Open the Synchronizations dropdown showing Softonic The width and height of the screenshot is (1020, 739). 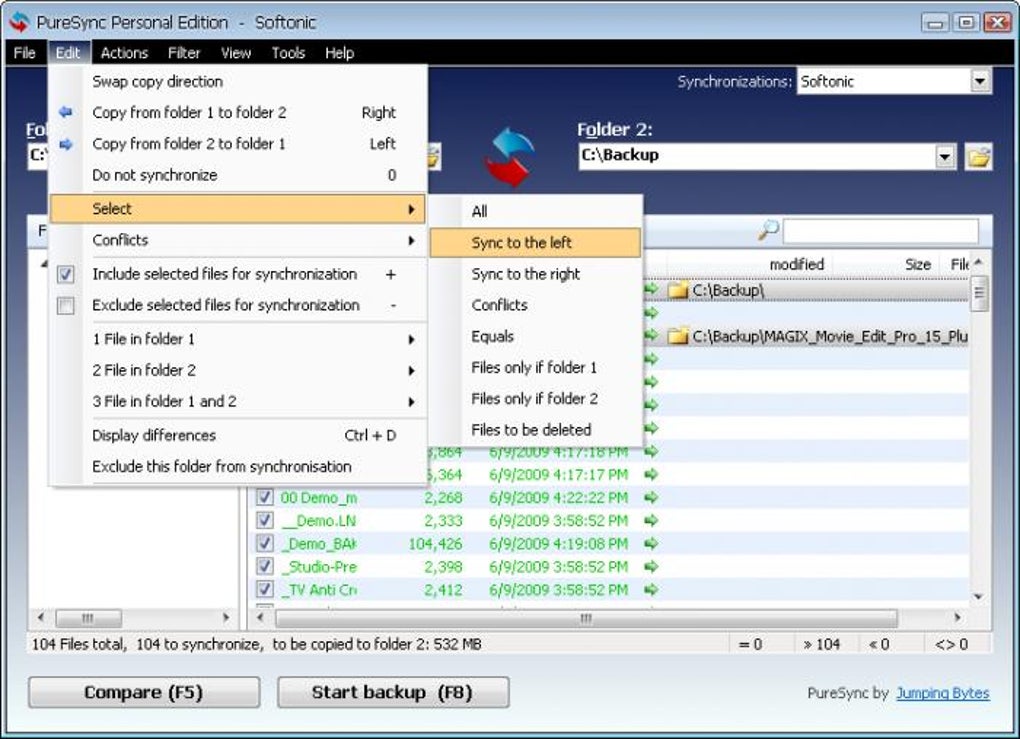(x=980, y=81)
